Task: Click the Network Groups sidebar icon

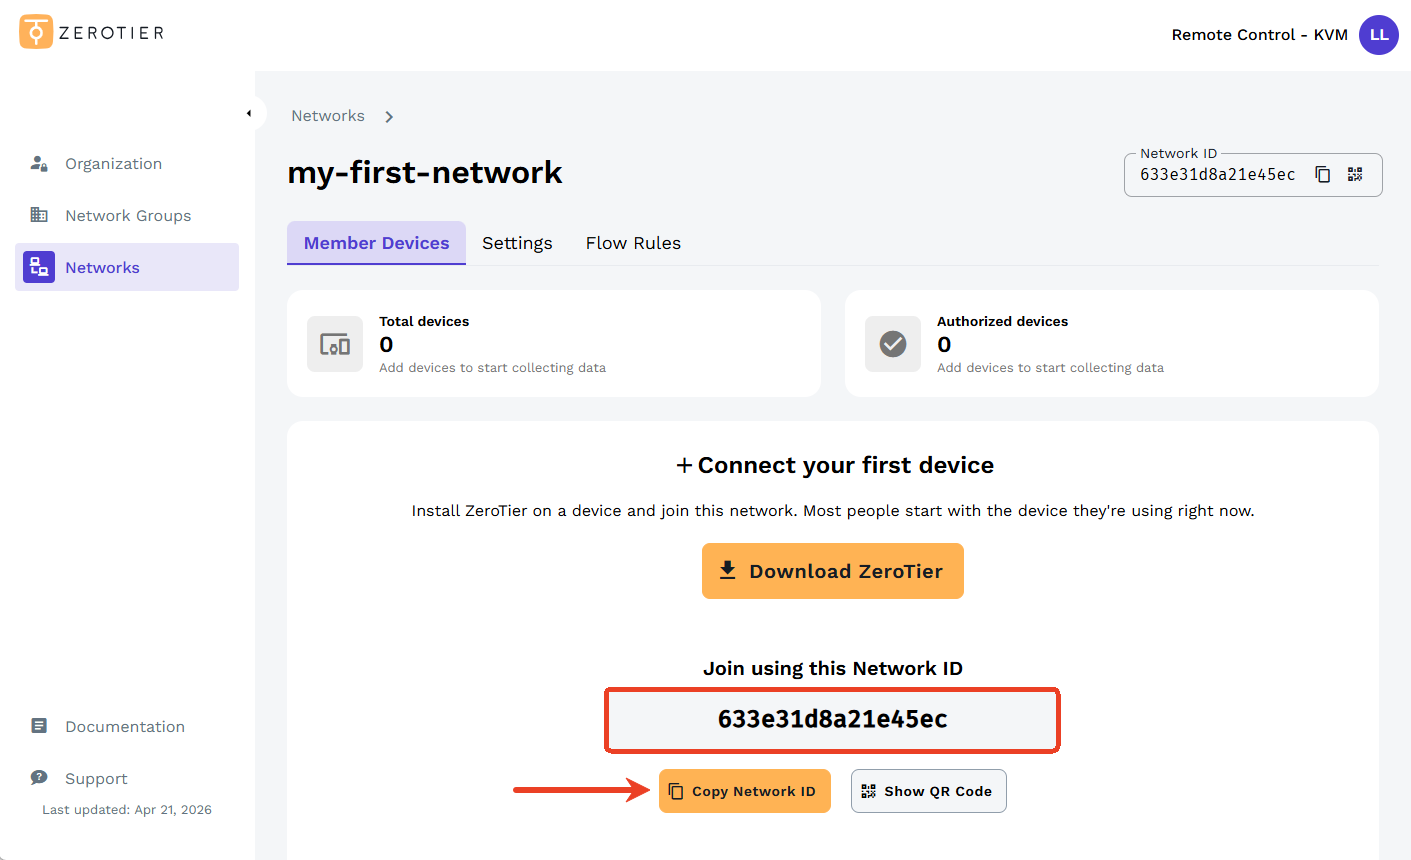Action: (x=39, y=214)
